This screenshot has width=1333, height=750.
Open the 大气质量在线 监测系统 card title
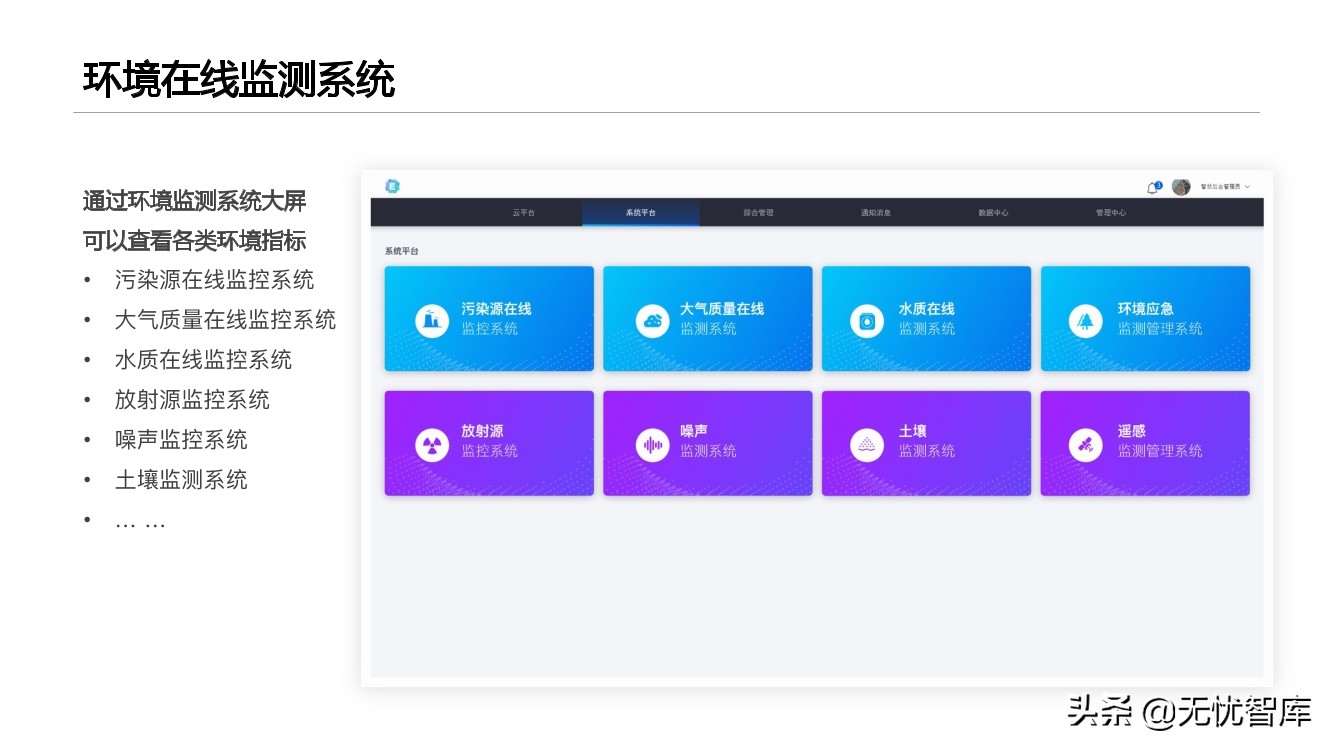click(x=722, y=319)
